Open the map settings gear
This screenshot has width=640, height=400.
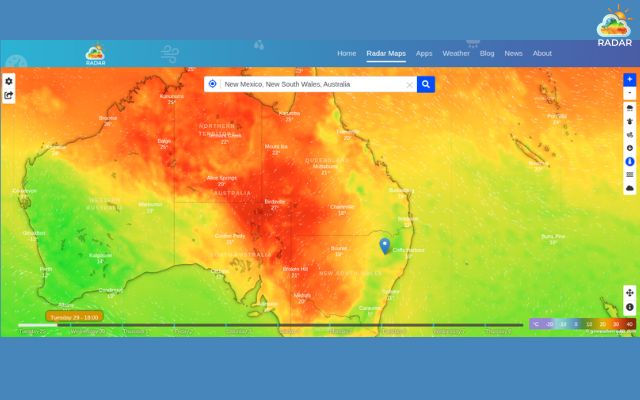[9, 81]
